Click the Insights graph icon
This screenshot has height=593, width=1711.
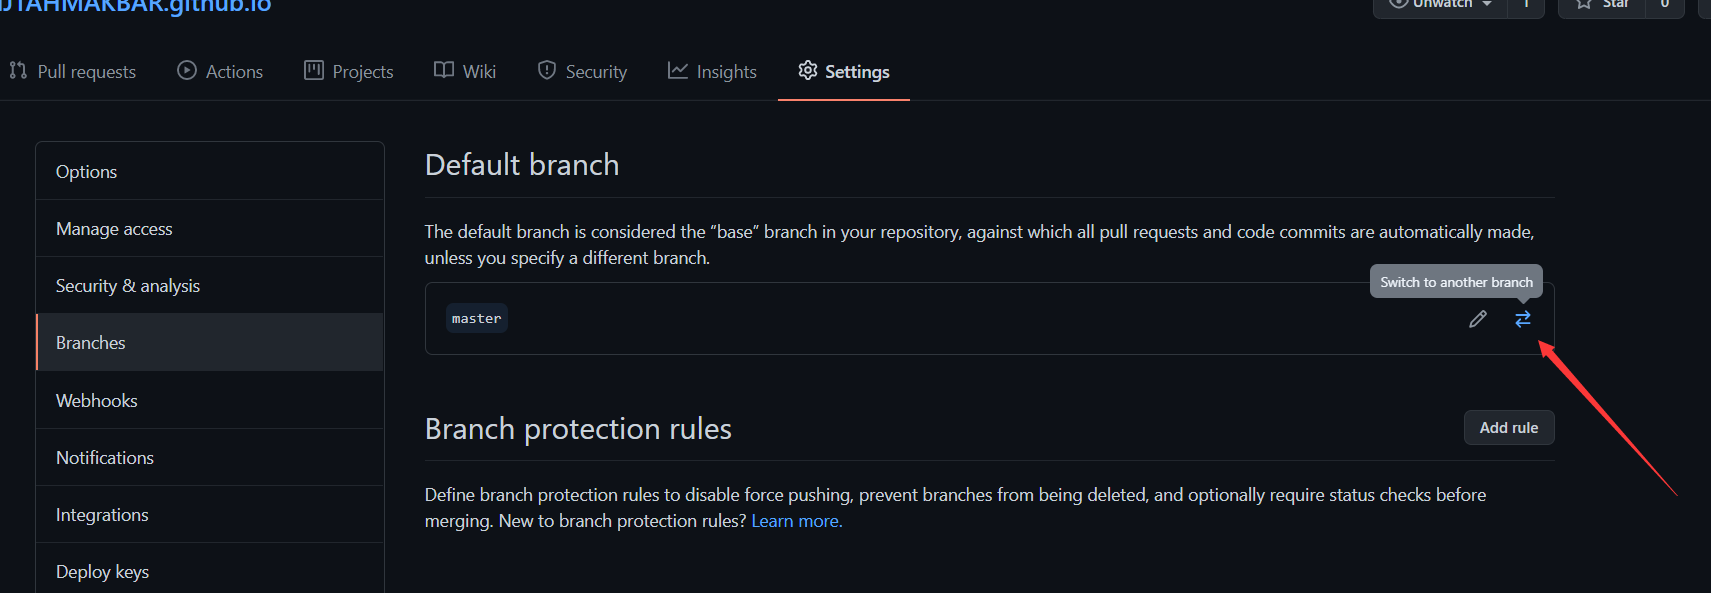pos(678,71)
